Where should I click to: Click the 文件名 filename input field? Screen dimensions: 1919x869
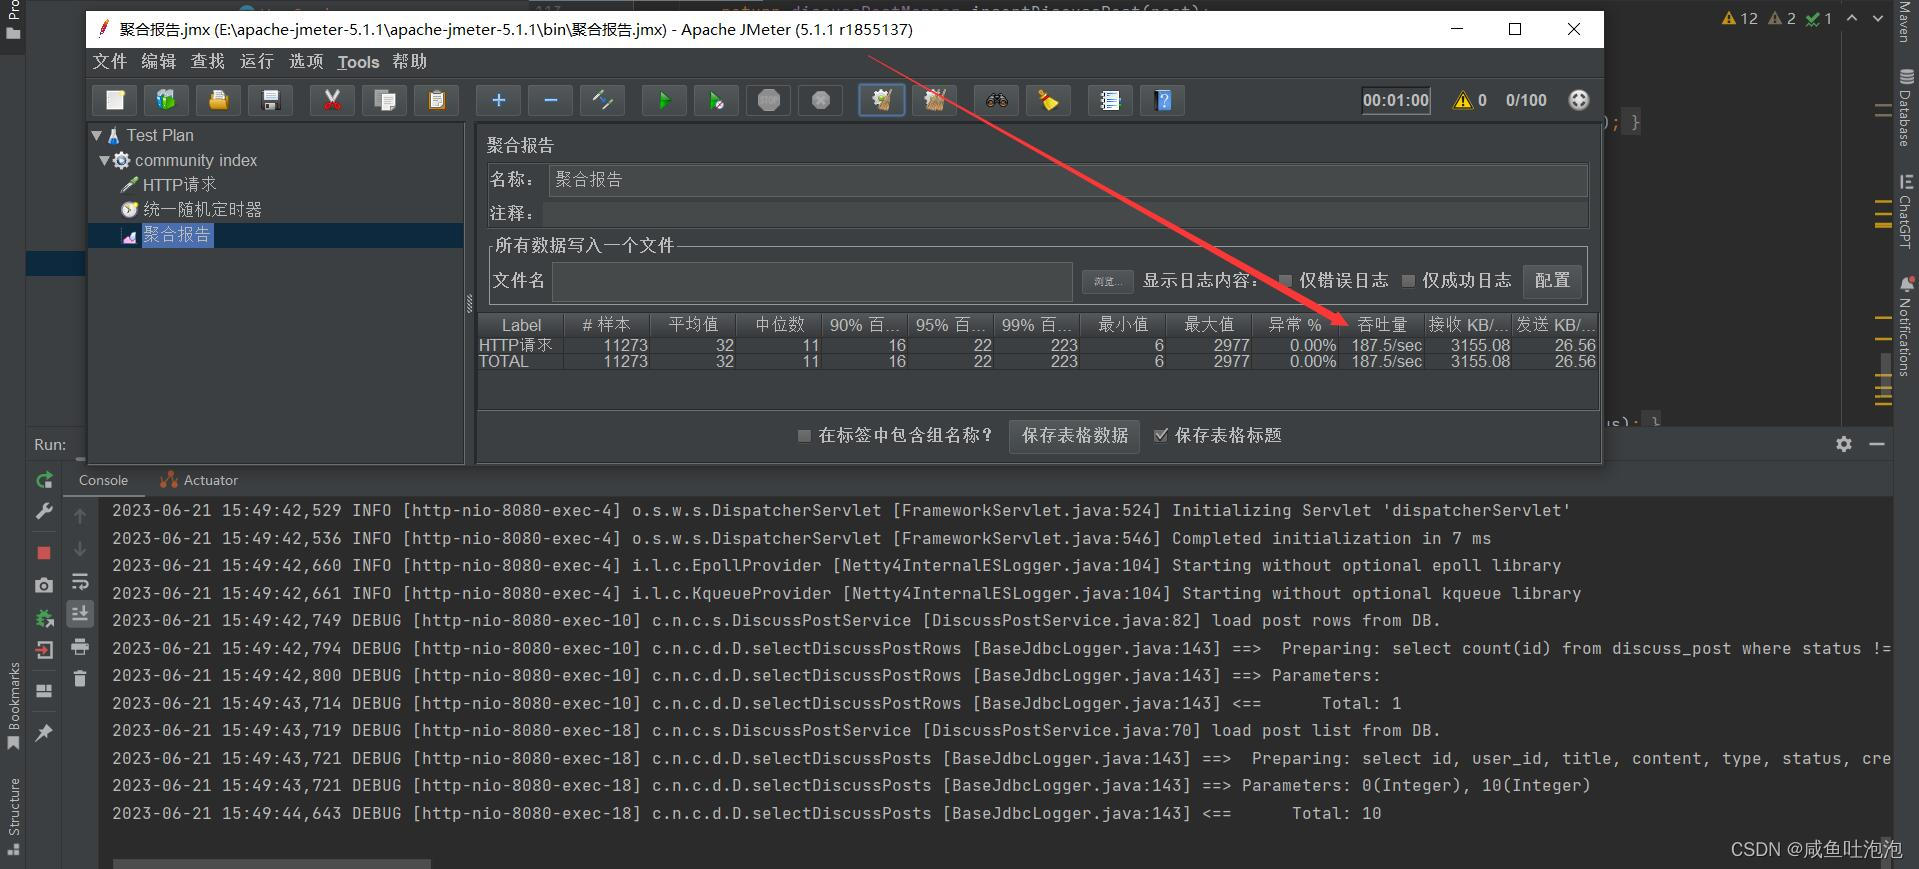tap(812, 282)
